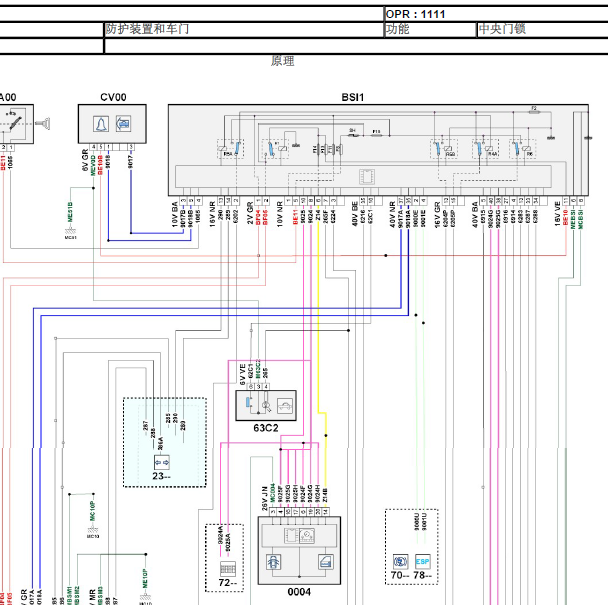Click the 78-- reference label

423,575
